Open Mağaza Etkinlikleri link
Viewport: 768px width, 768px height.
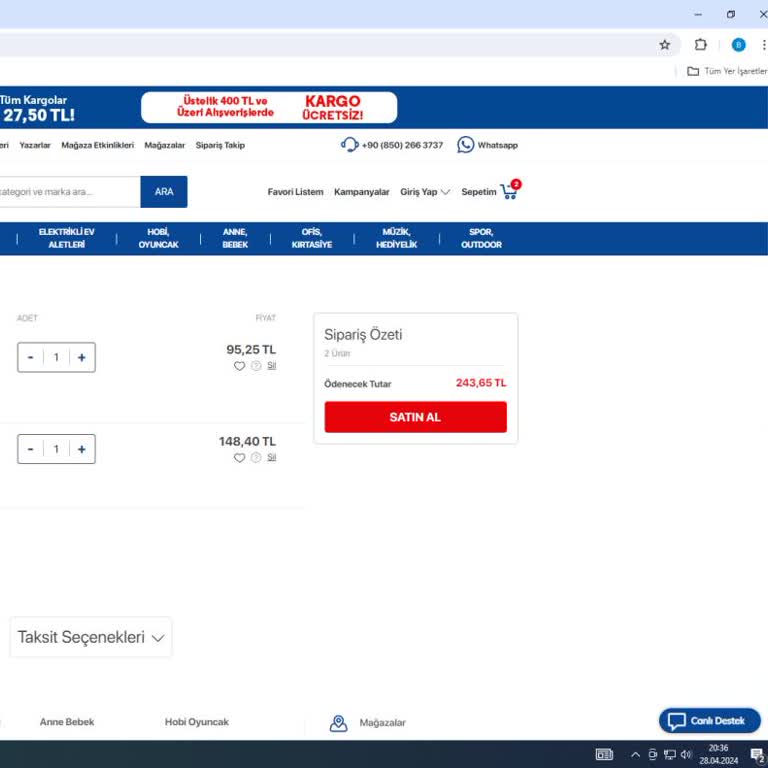point(97,145)
